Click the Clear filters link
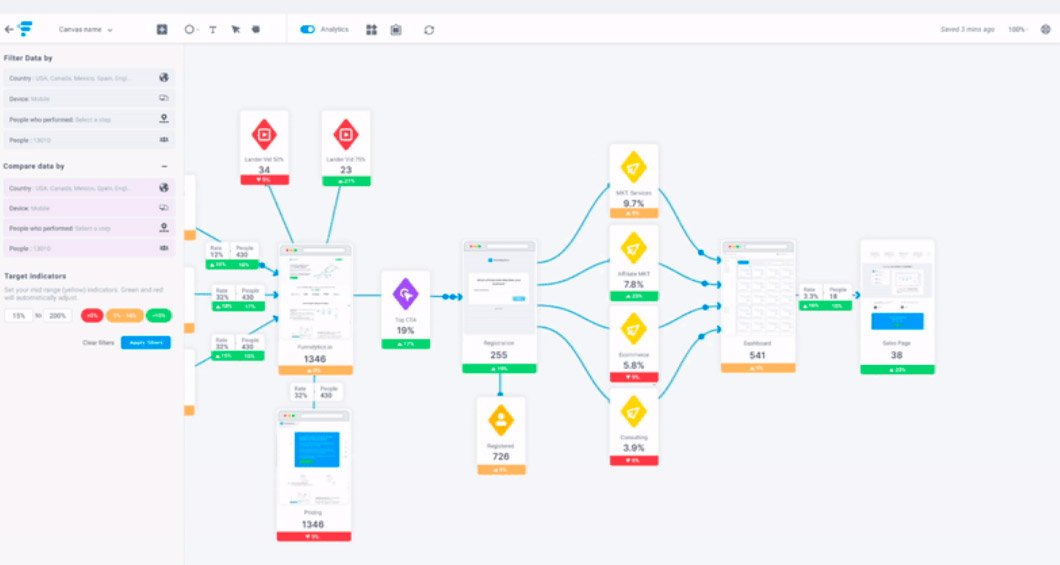This screenshot has width=1060, height=565. tap(98, 342)
